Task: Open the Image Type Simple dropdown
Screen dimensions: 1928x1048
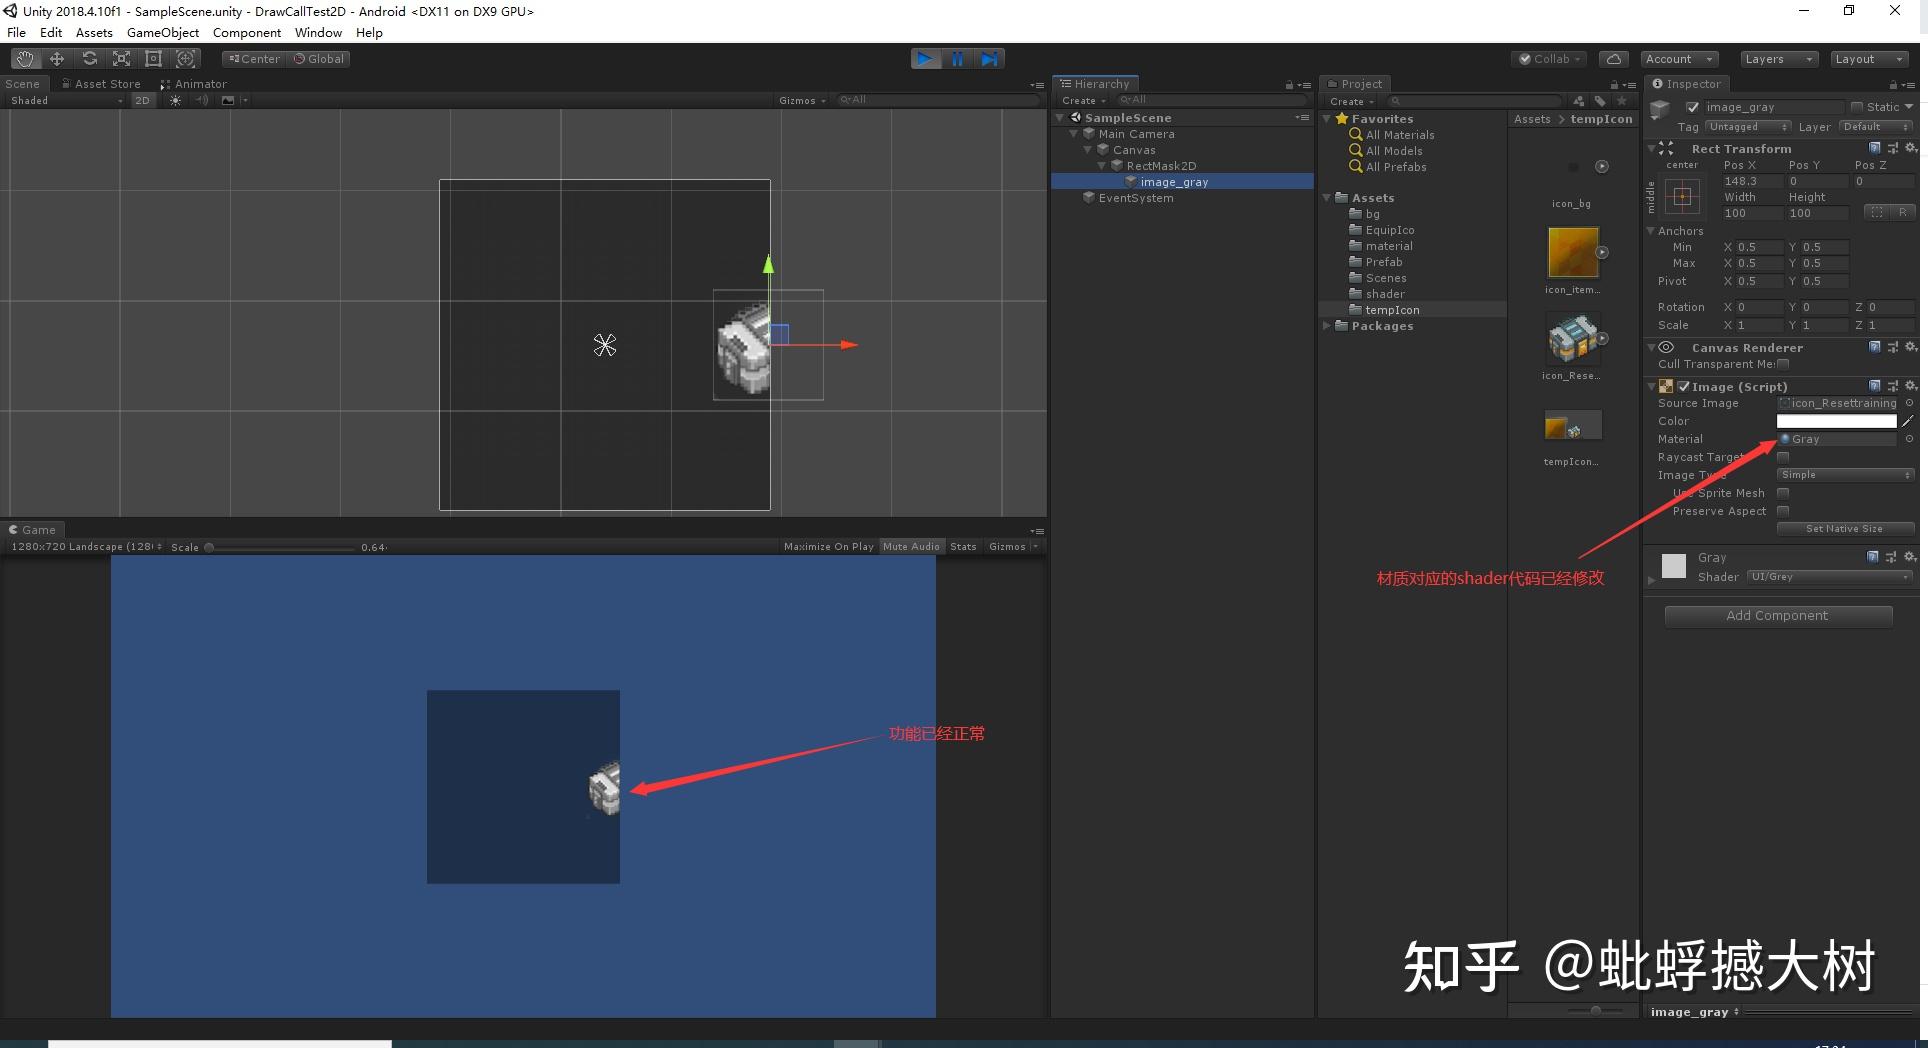Action: click(x=1845, y=475)
